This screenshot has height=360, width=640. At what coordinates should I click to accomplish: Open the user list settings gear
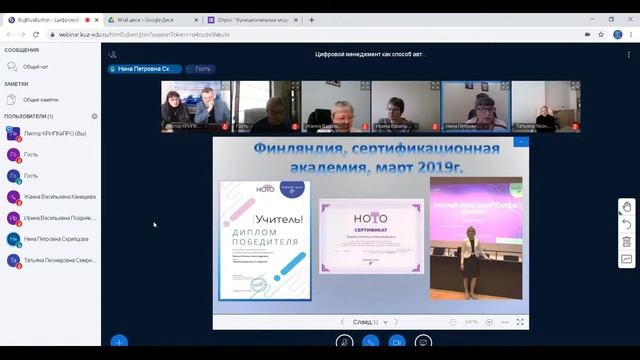pyautogui.click(x=95, y=116)
